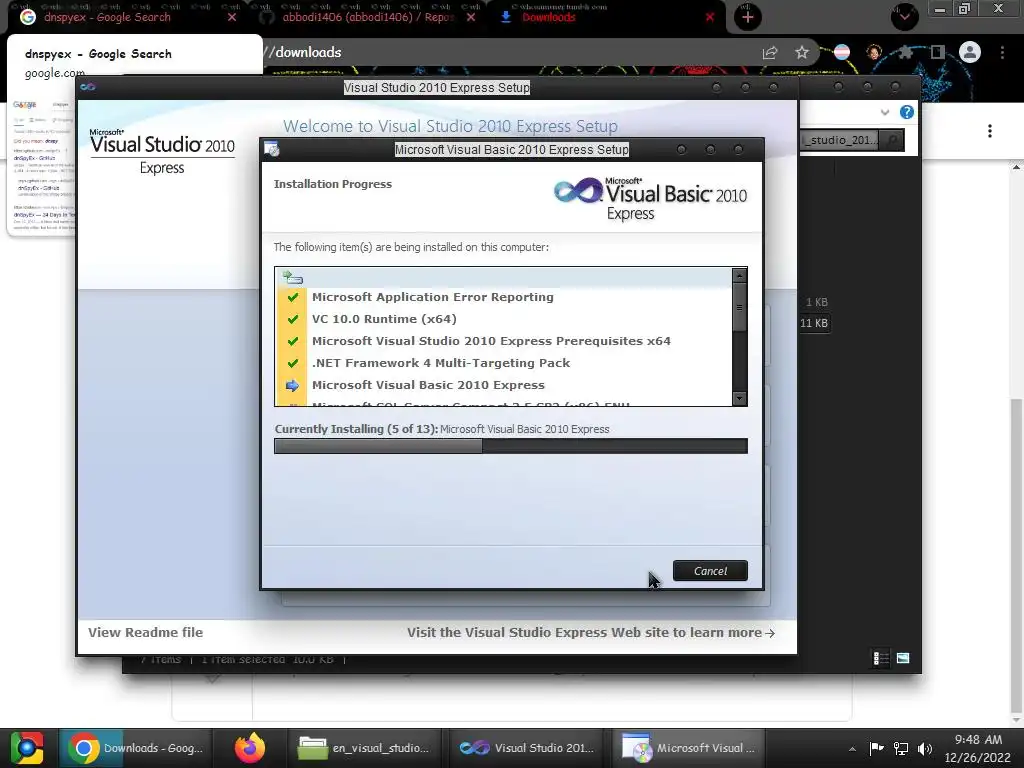Open Chrome tab search dropdown
The height and width of the screenshot is (768, 1024).
pos(904,17)
